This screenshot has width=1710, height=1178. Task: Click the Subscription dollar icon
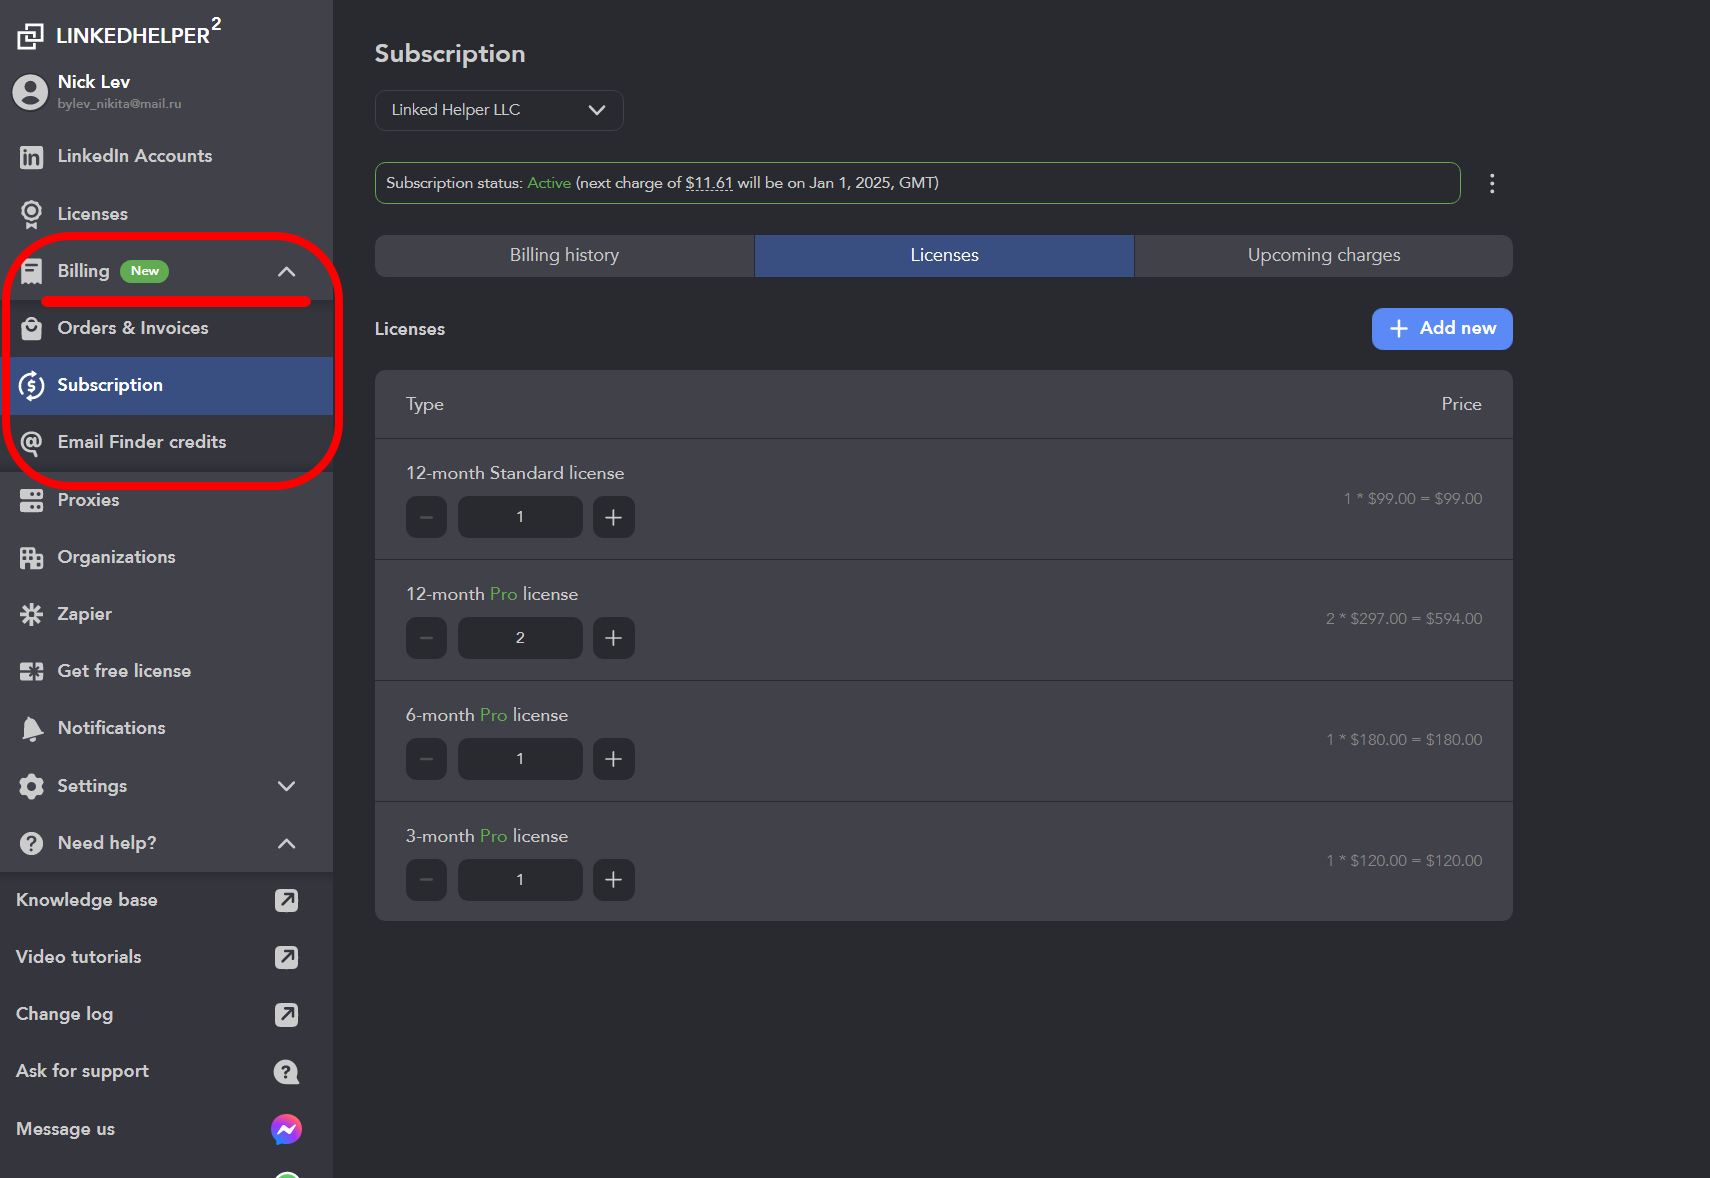click(x=32, y=385)
